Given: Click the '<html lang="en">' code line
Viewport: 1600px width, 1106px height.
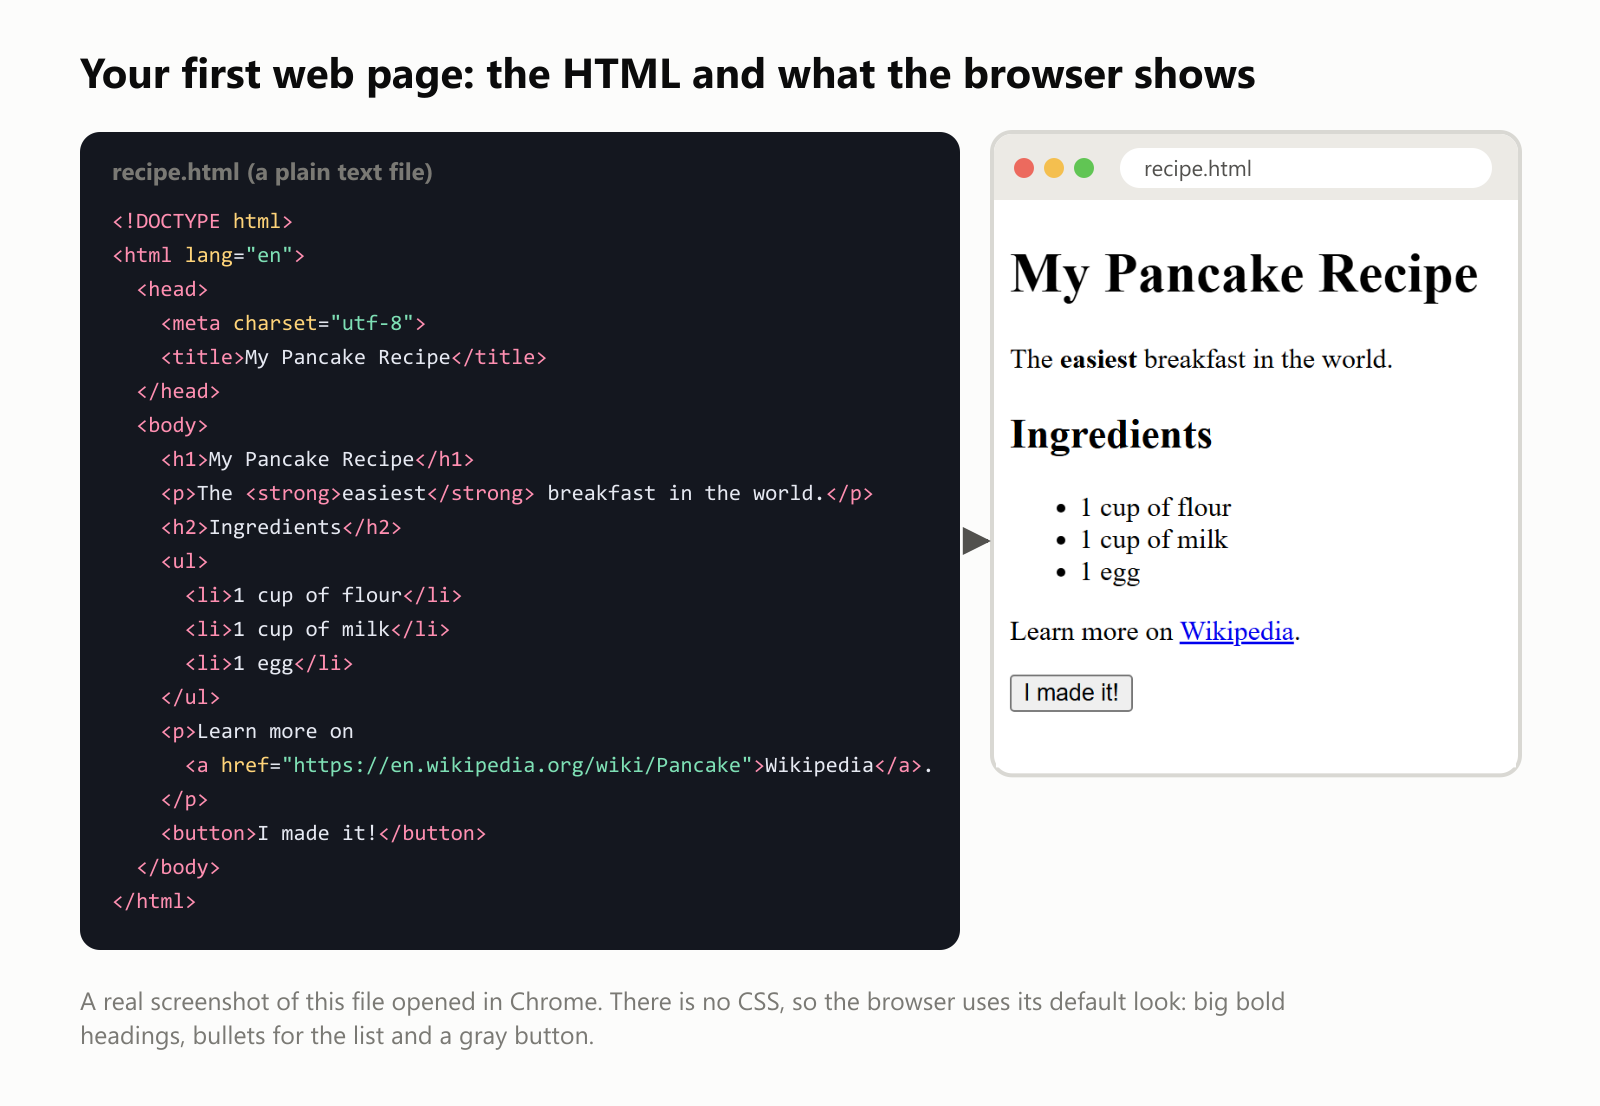Looking at the screenshot, I should [209, 255].
